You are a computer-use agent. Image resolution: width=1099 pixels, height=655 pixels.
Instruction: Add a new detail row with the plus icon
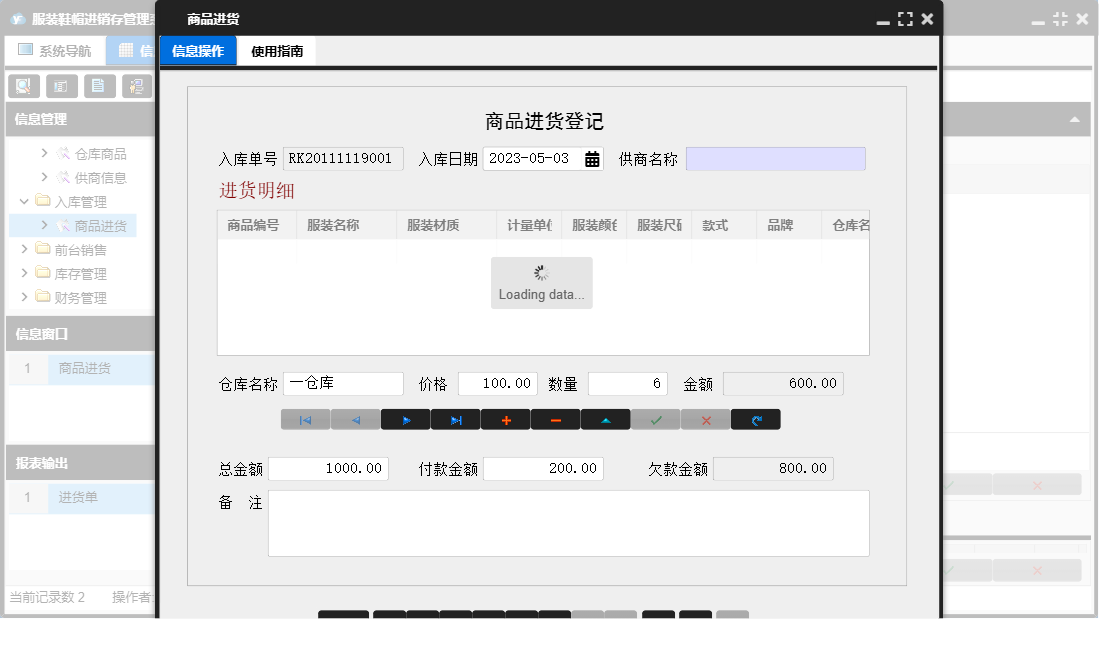(x=506, y=419)
